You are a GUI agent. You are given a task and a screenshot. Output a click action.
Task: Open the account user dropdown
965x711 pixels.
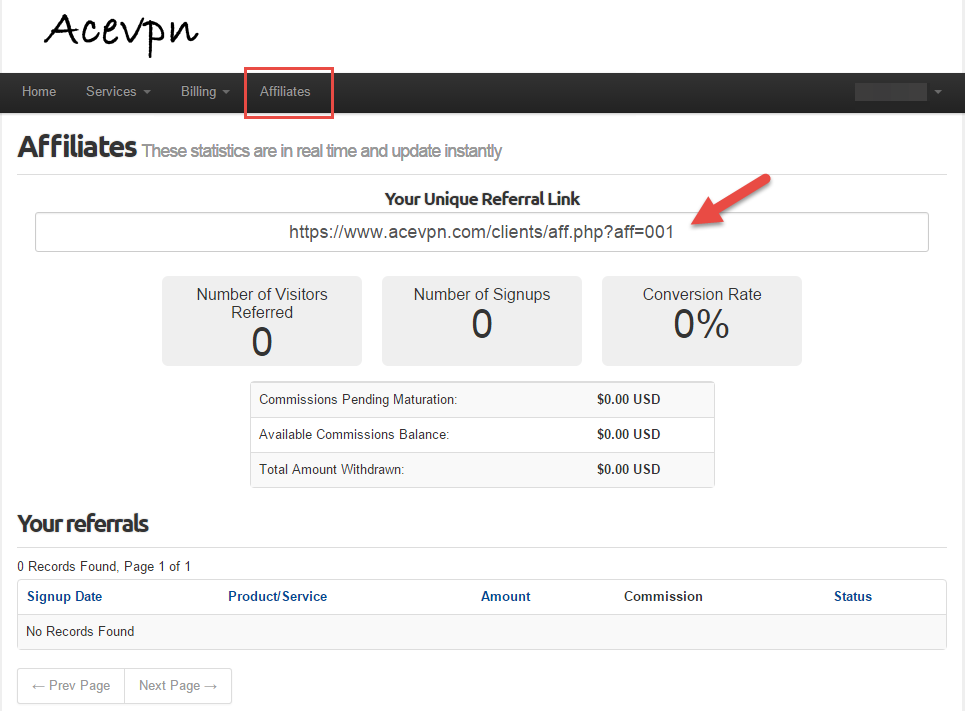(x=899, y=92)
